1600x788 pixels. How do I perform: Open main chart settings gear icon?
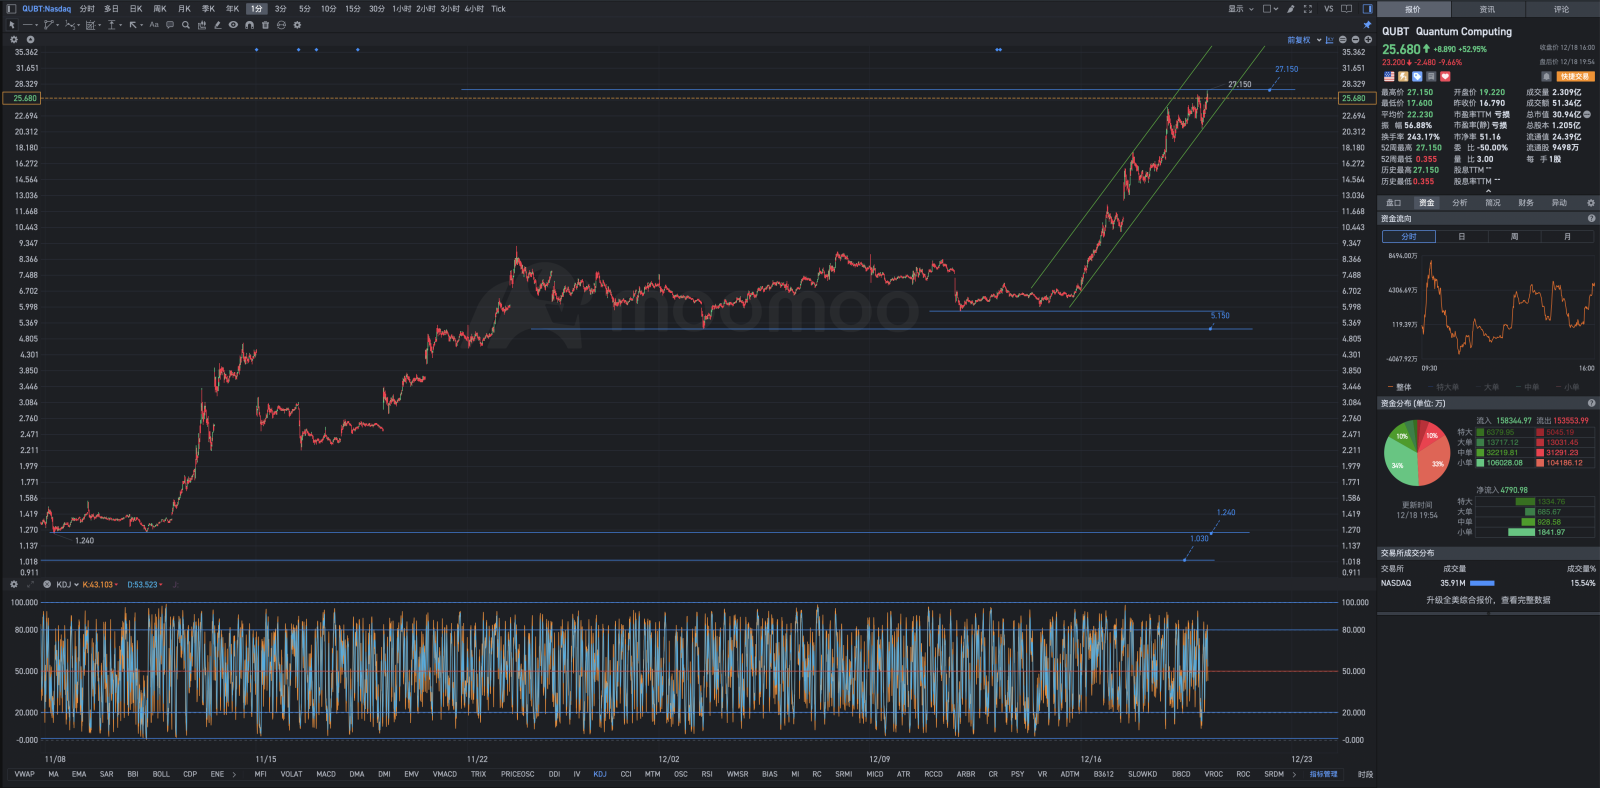click(x=14, y=40)
